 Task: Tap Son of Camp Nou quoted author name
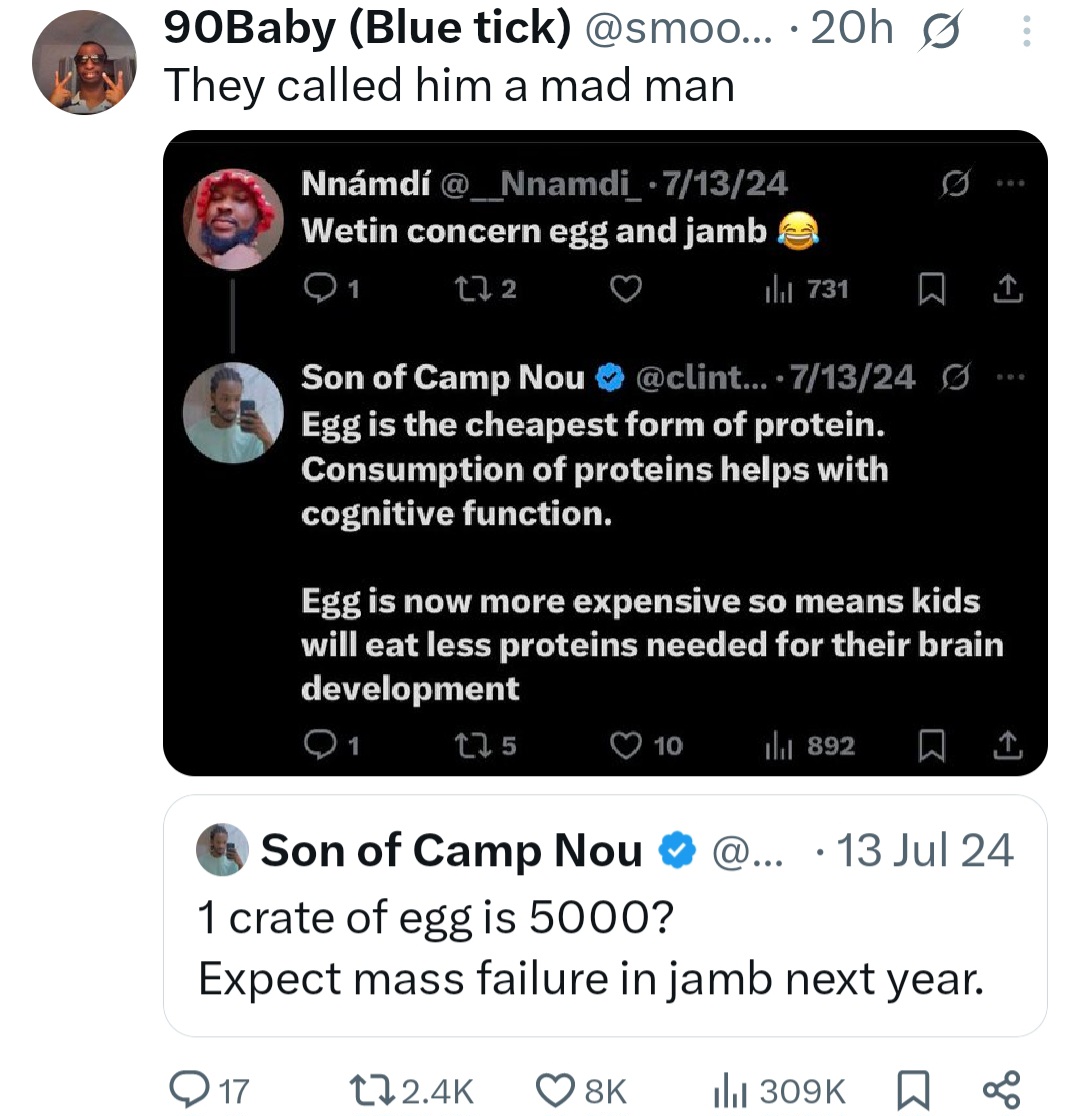point(451,850)
